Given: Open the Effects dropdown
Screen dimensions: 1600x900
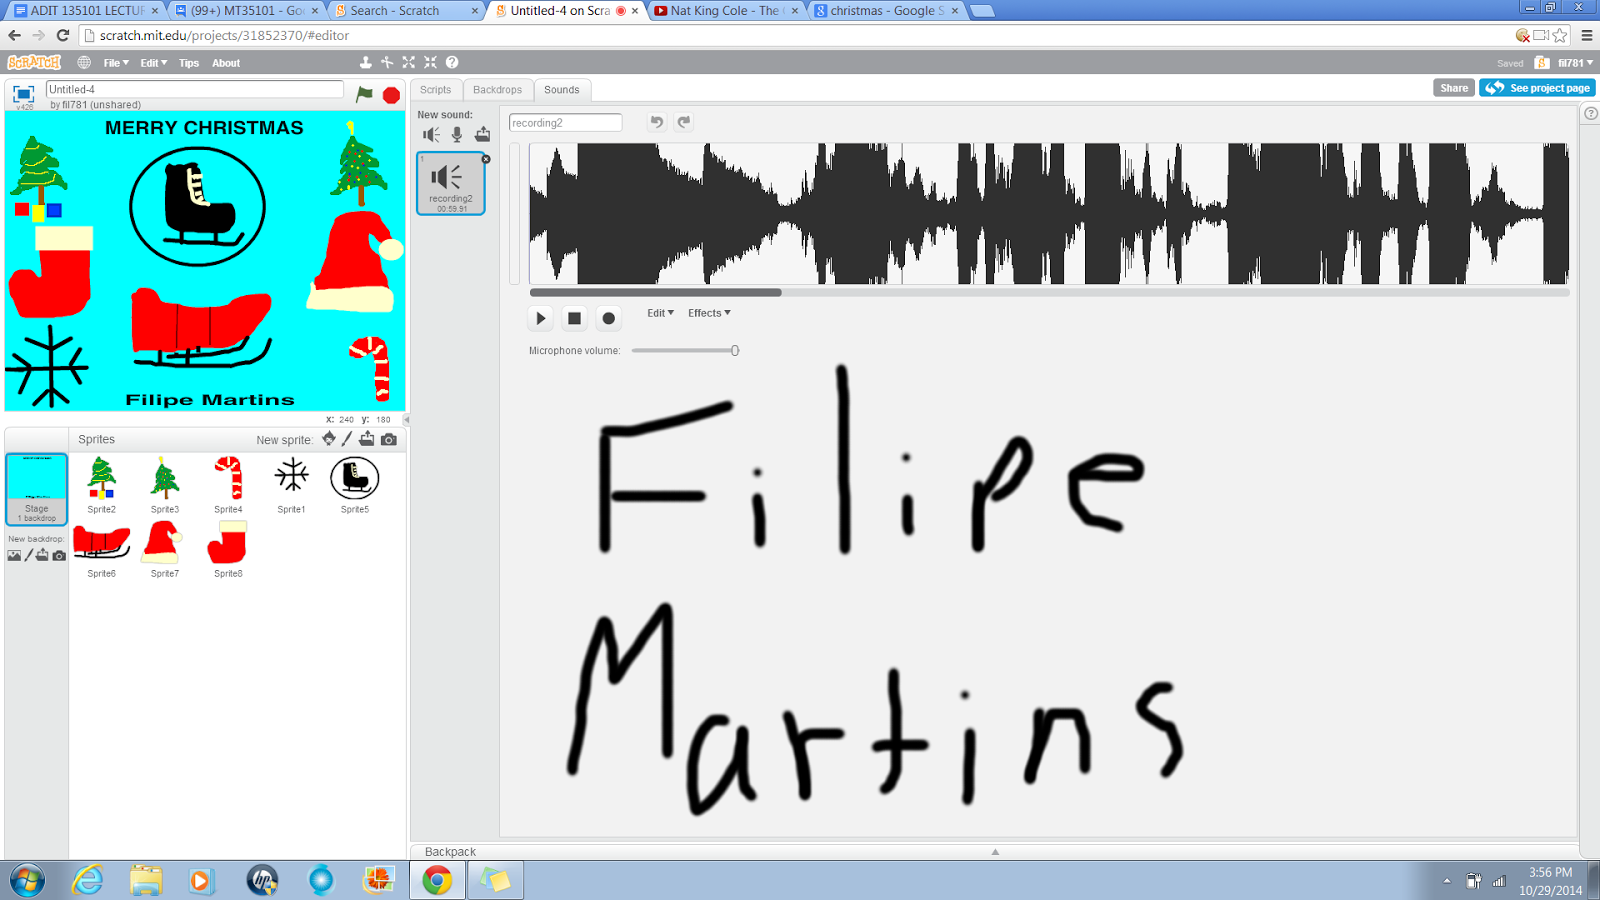Looking at the screenshot, I should (x=708, y=312).
